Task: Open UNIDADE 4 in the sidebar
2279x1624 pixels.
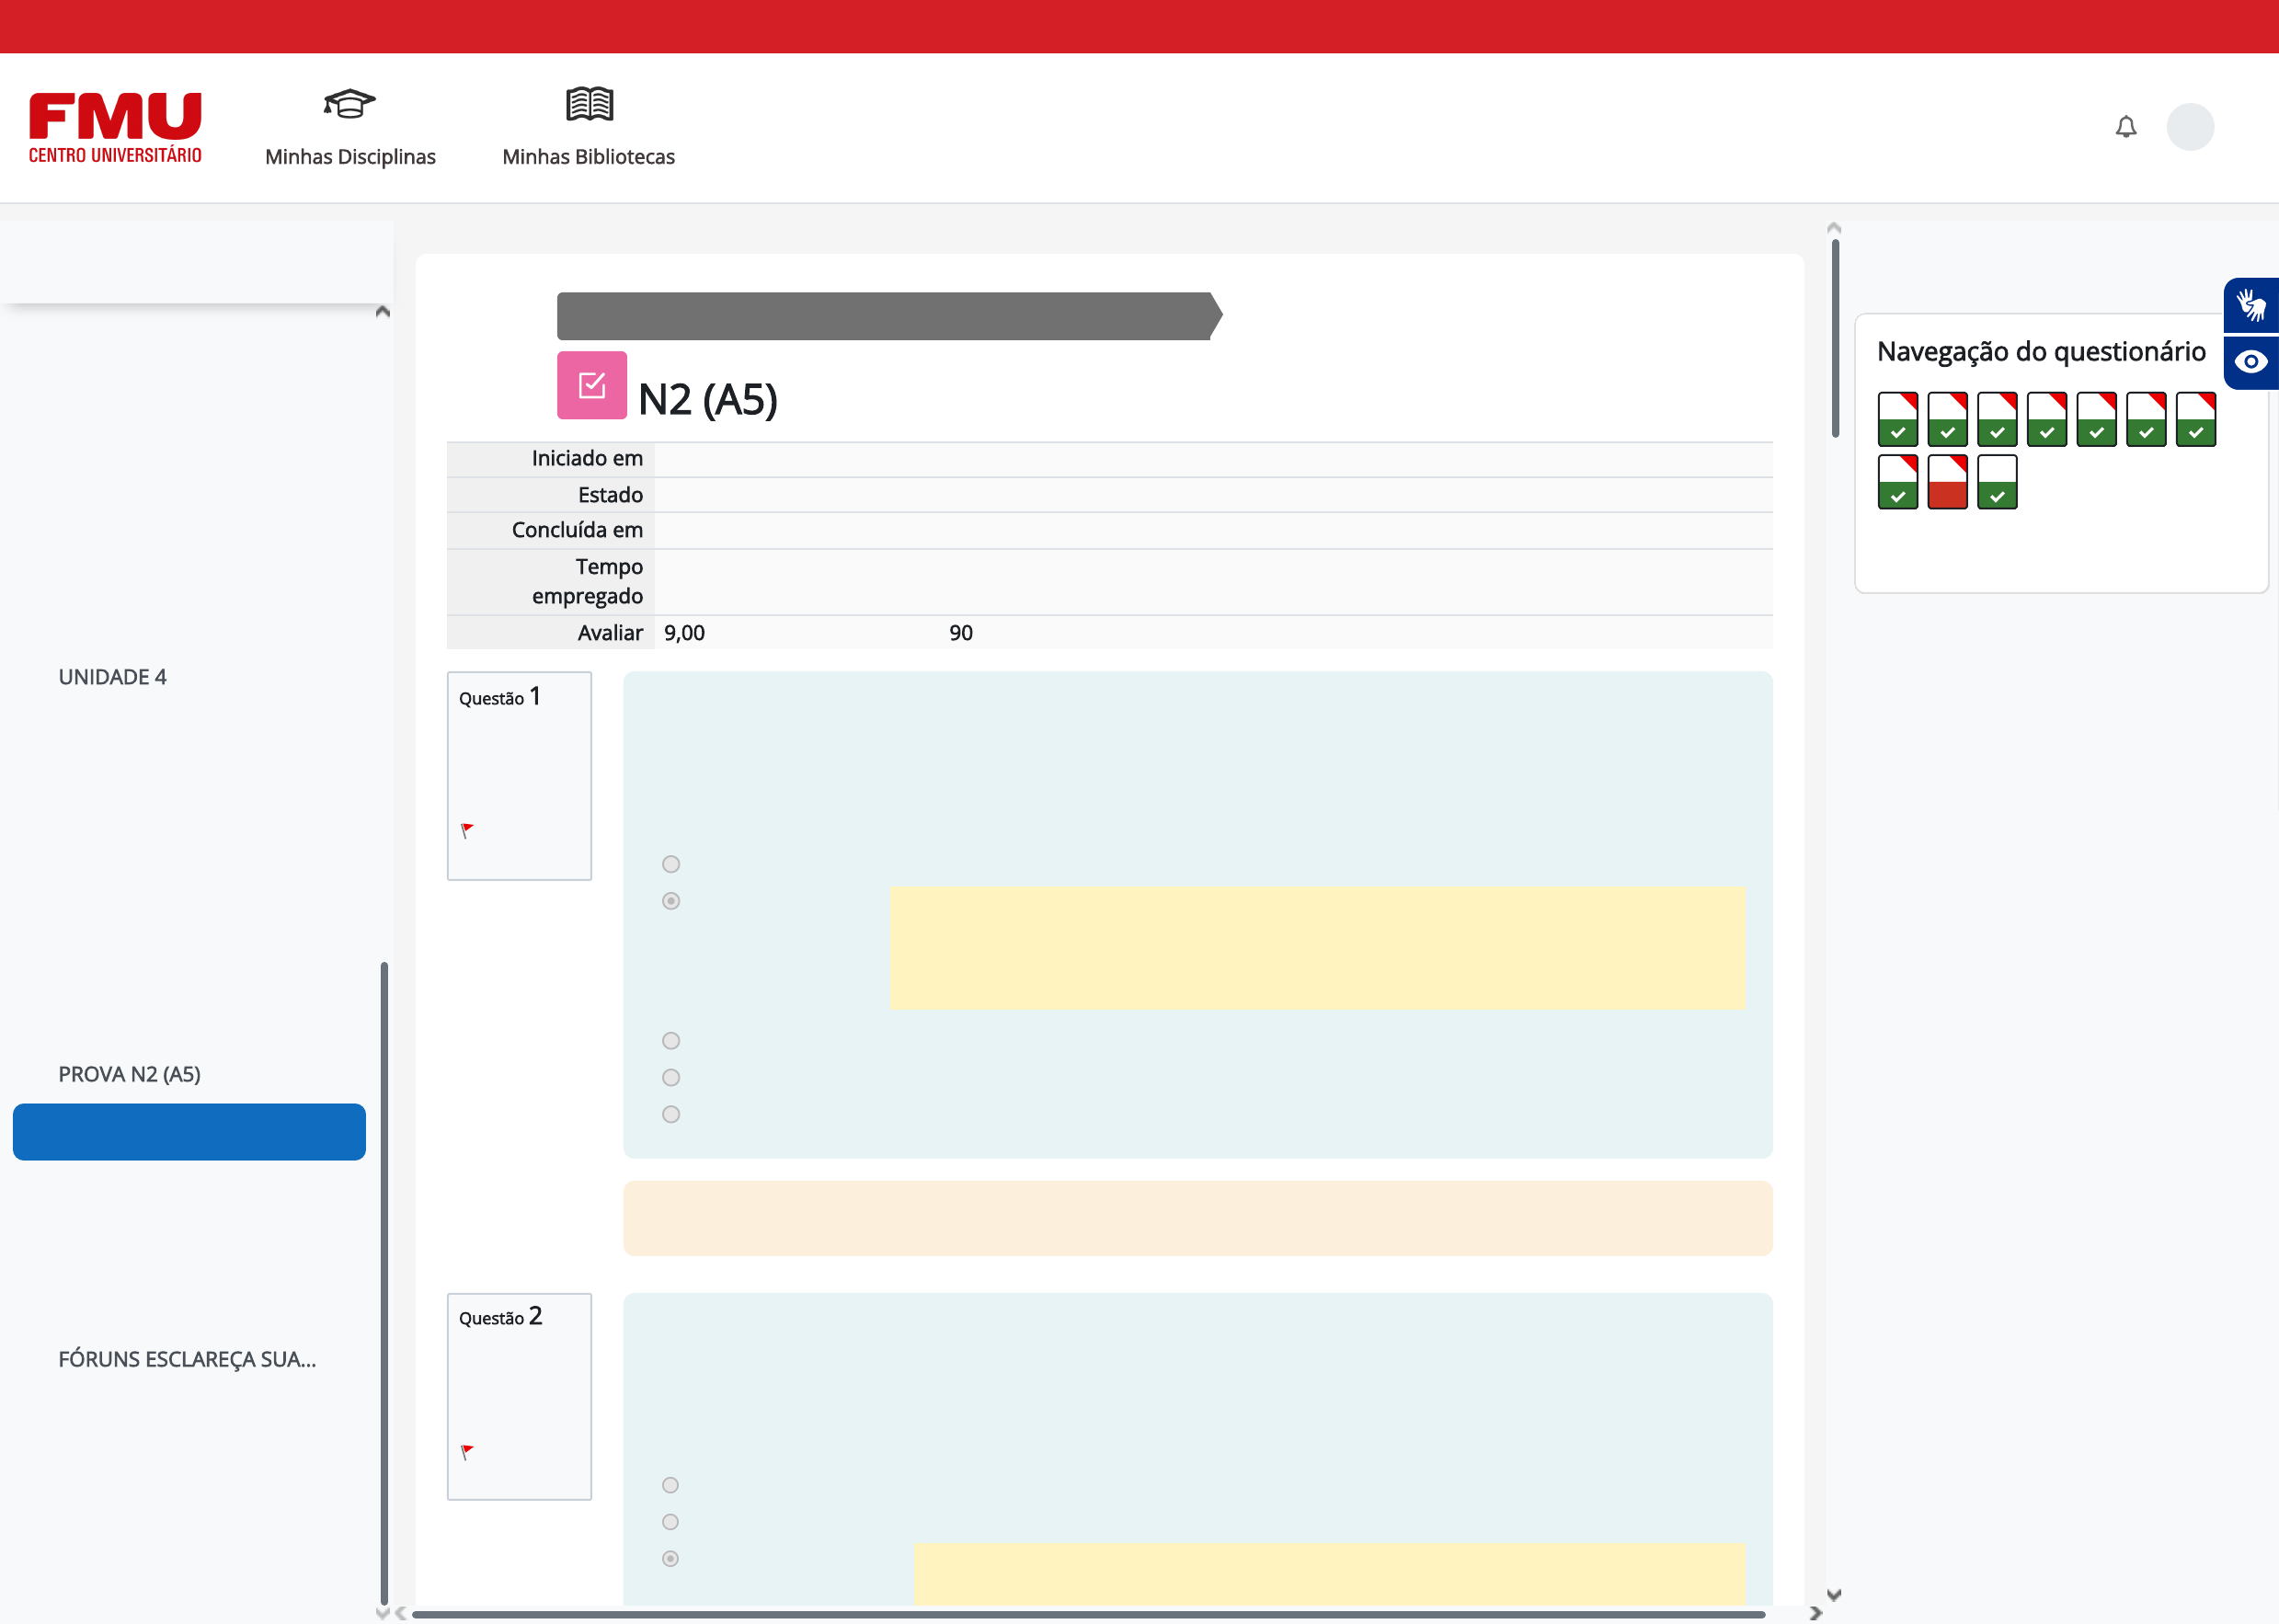Action: (112, 677)
